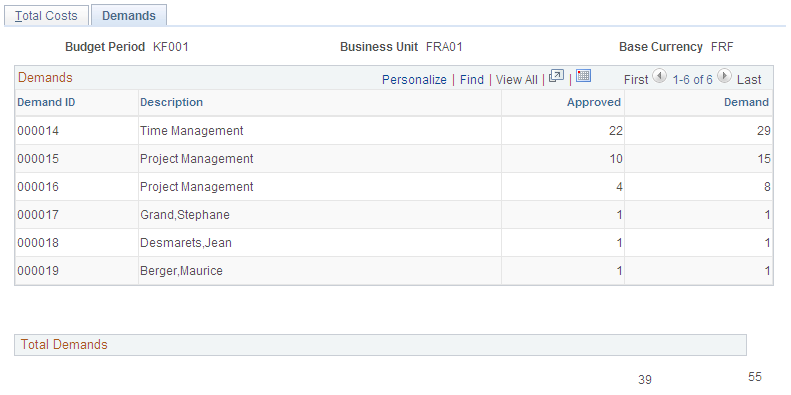Download grid to spreadsheet icon

[x=583, y=76]
